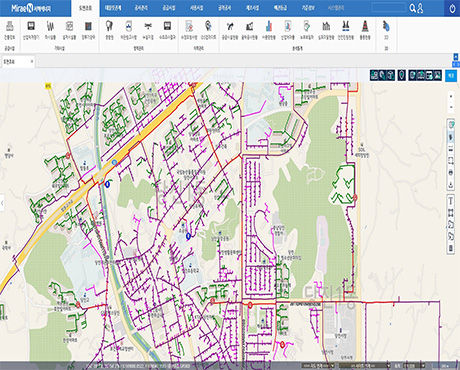Select the text T tool on map toolbar

(x=451, y=201)
